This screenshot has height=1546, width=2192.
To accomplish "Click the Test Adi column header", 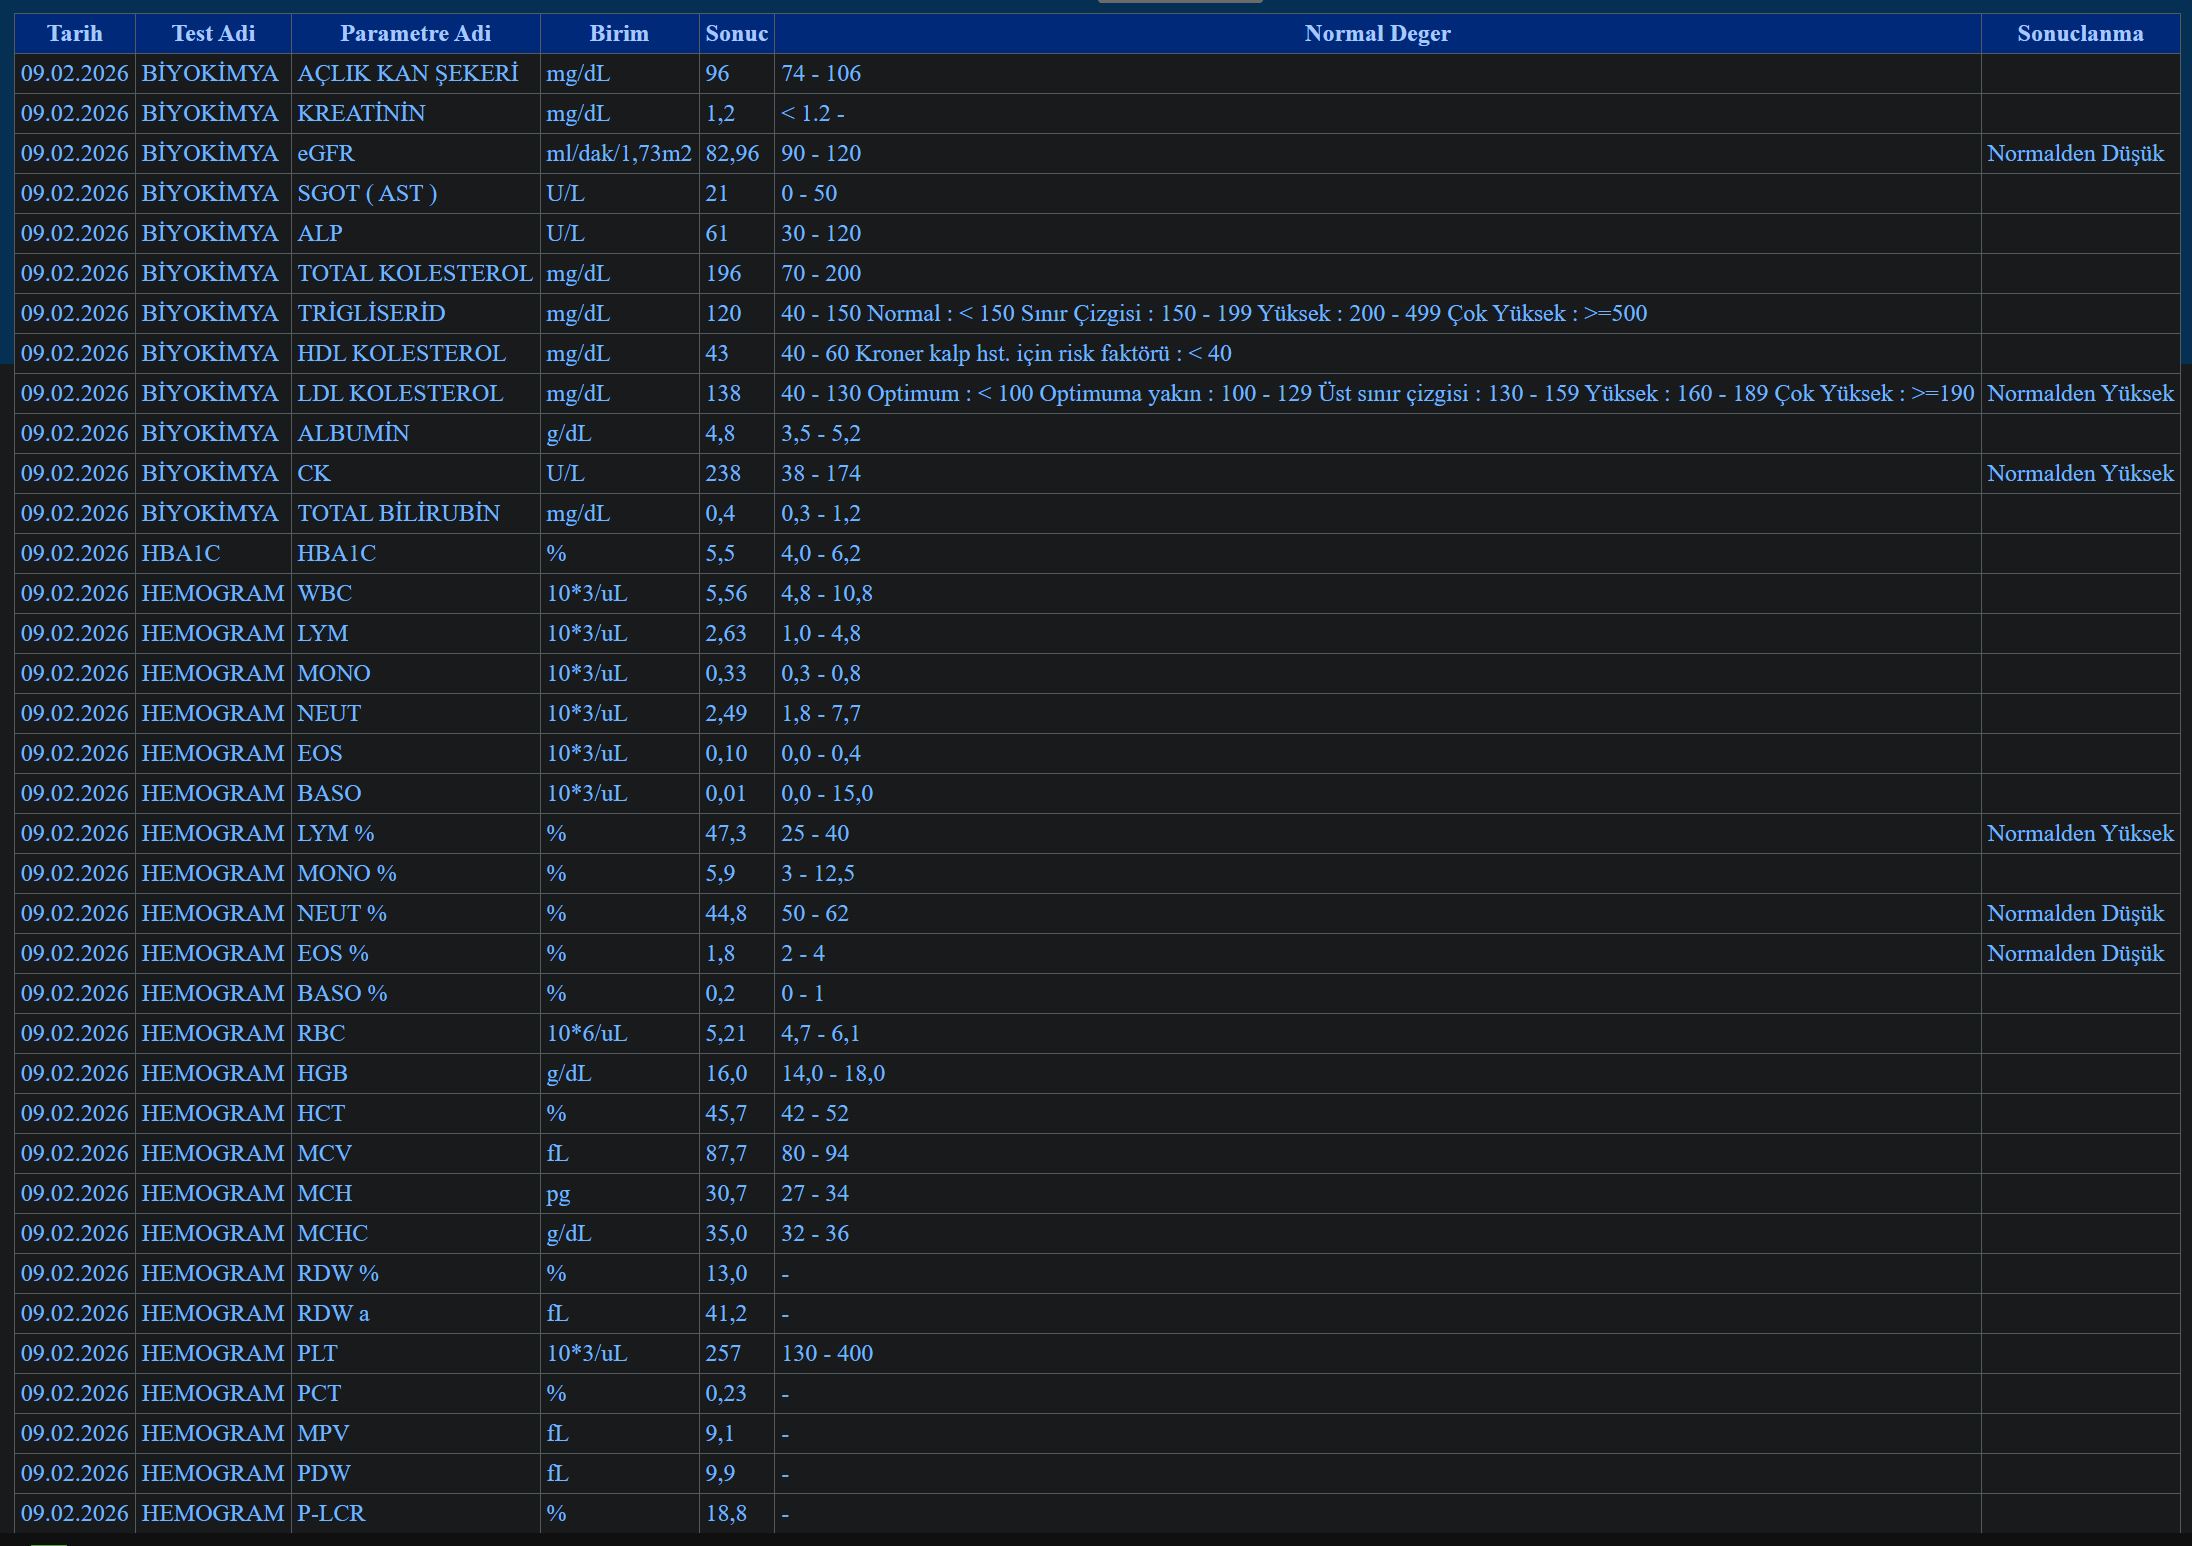I will pos(213,34).
